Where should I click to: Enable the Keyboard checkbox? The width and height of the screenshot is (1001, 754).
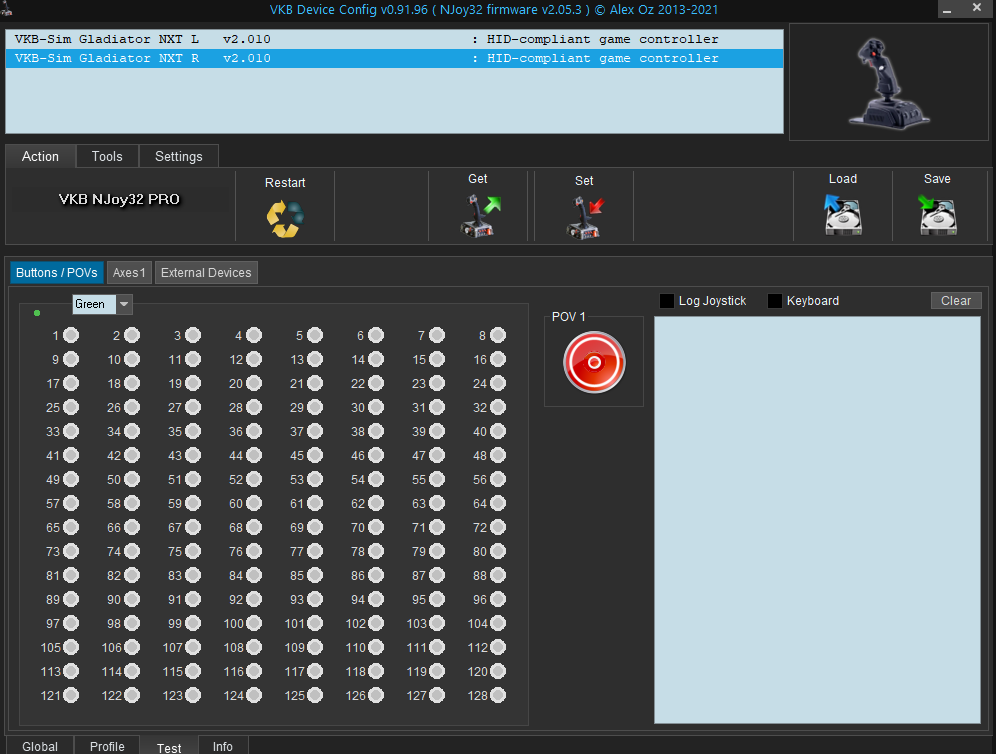(x=774, y=301)
